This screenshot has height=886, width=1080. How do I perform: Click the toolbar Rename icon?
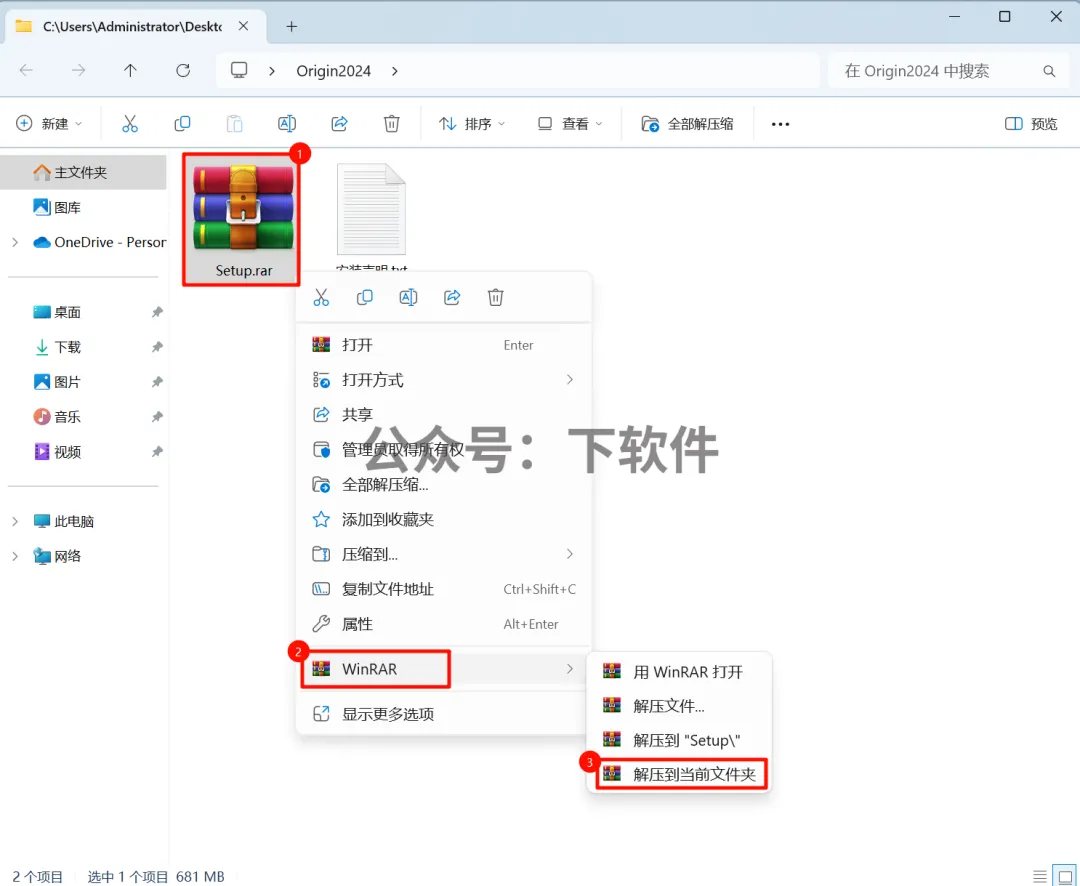(287, 124)
